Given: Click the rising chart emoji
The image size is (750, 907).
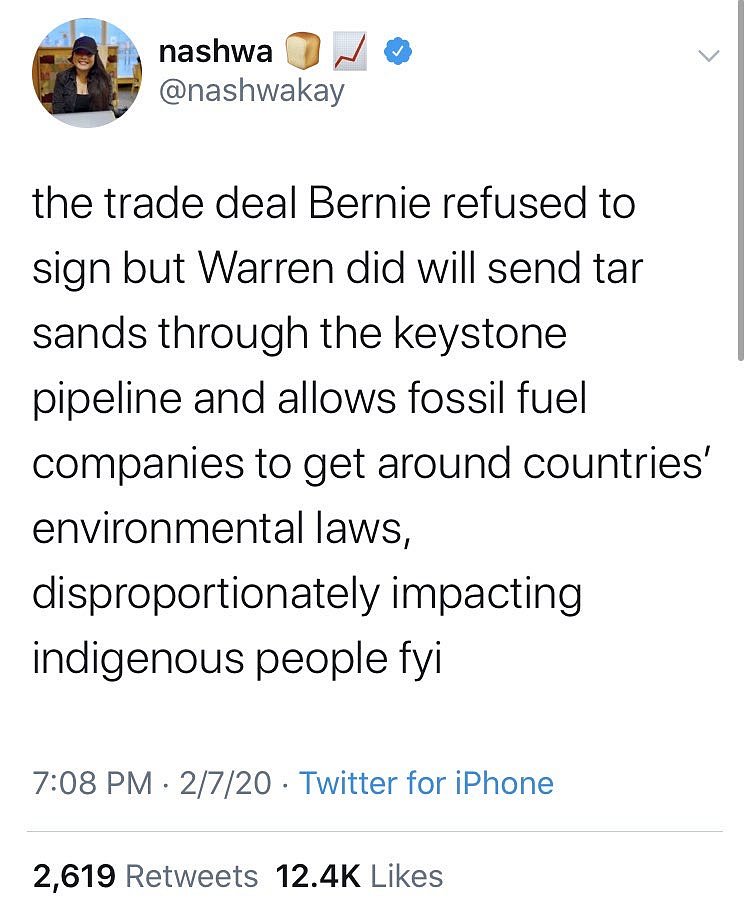Looking at the screenshot, I should click(349, 52).
